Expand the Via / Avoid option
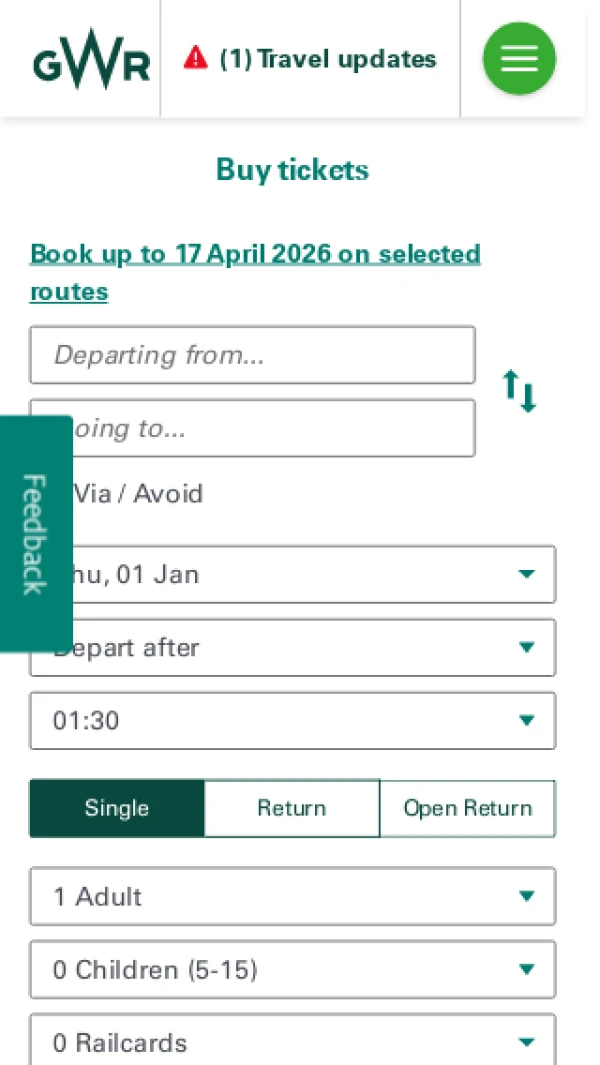This screenshot has width=600, height=1065. (x=138, y=494)
